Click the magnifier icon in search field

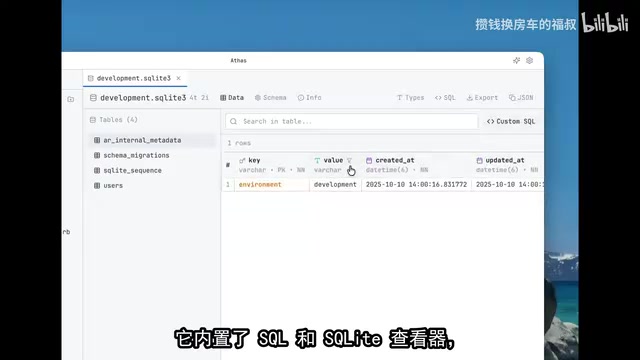click(233, 121)
